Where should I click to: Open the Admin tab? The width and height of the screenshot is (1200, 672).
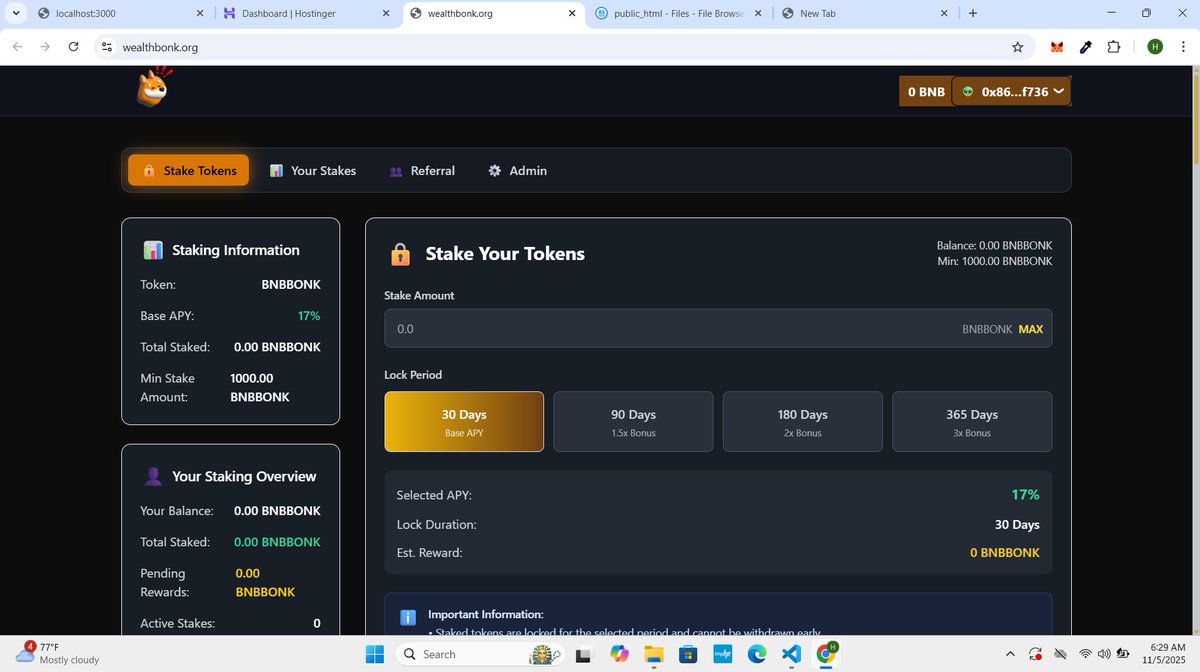coord(517,170)
